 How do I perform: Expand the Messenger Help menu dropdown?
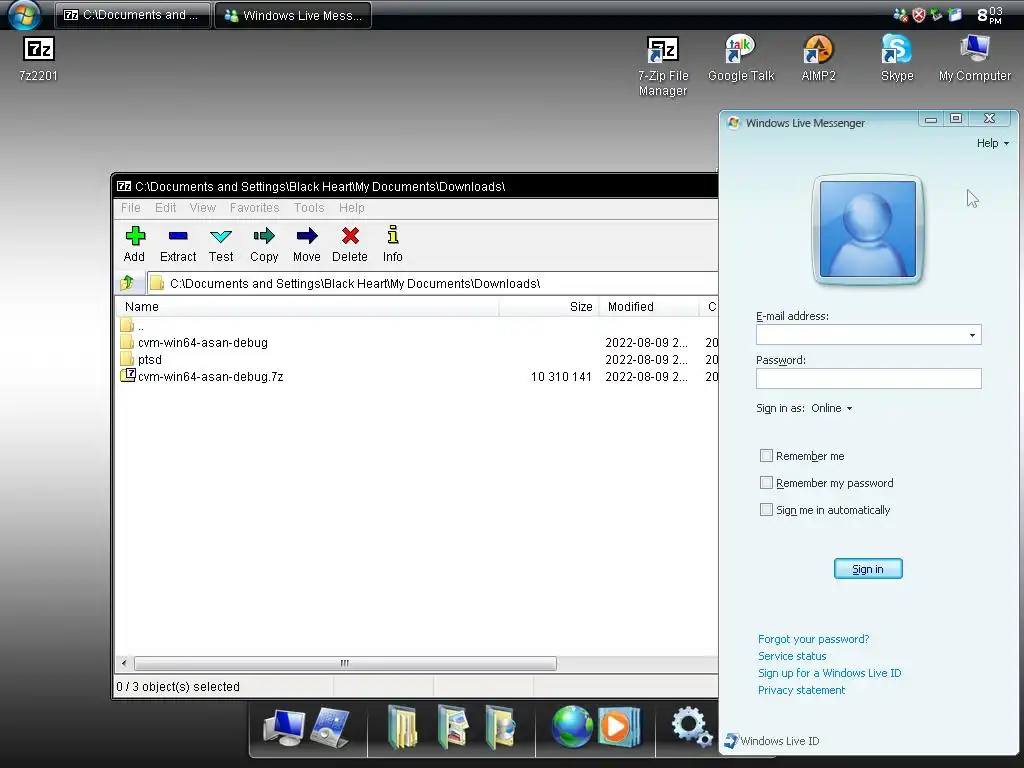[x=993, y=143]
